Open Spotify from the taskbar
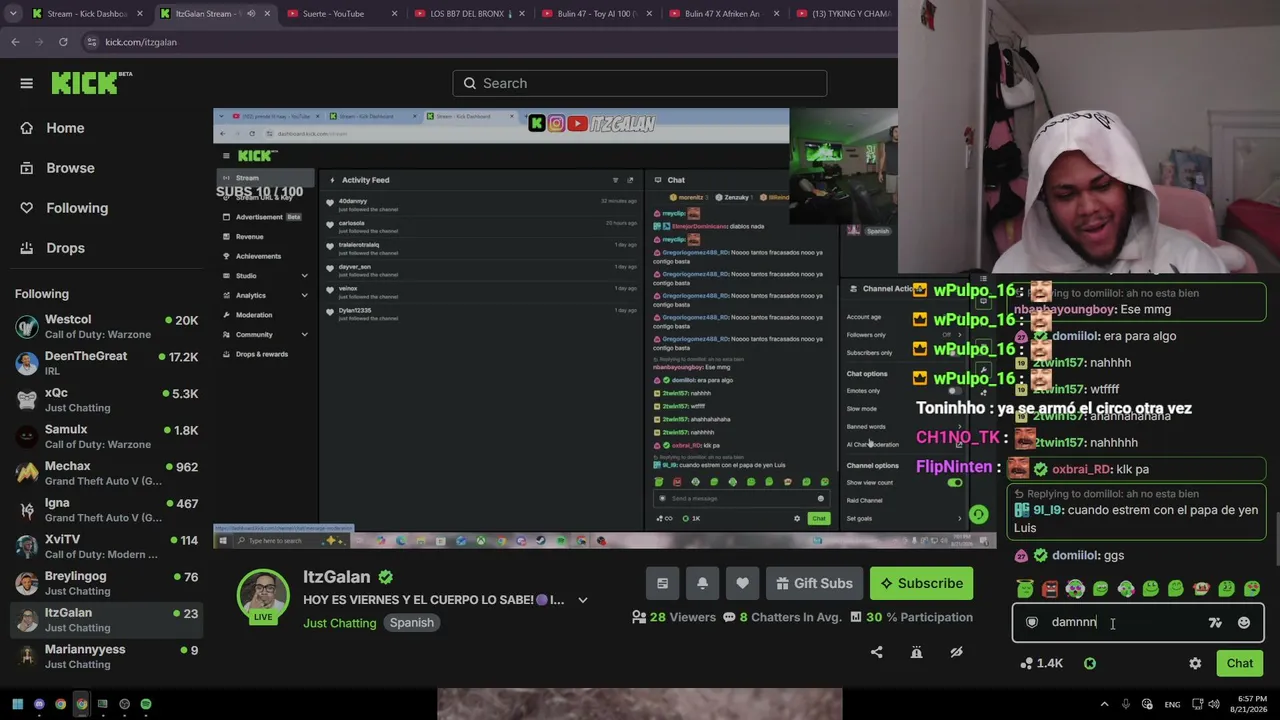Viewport: 1280px width, 720px height. coord(146,704)
